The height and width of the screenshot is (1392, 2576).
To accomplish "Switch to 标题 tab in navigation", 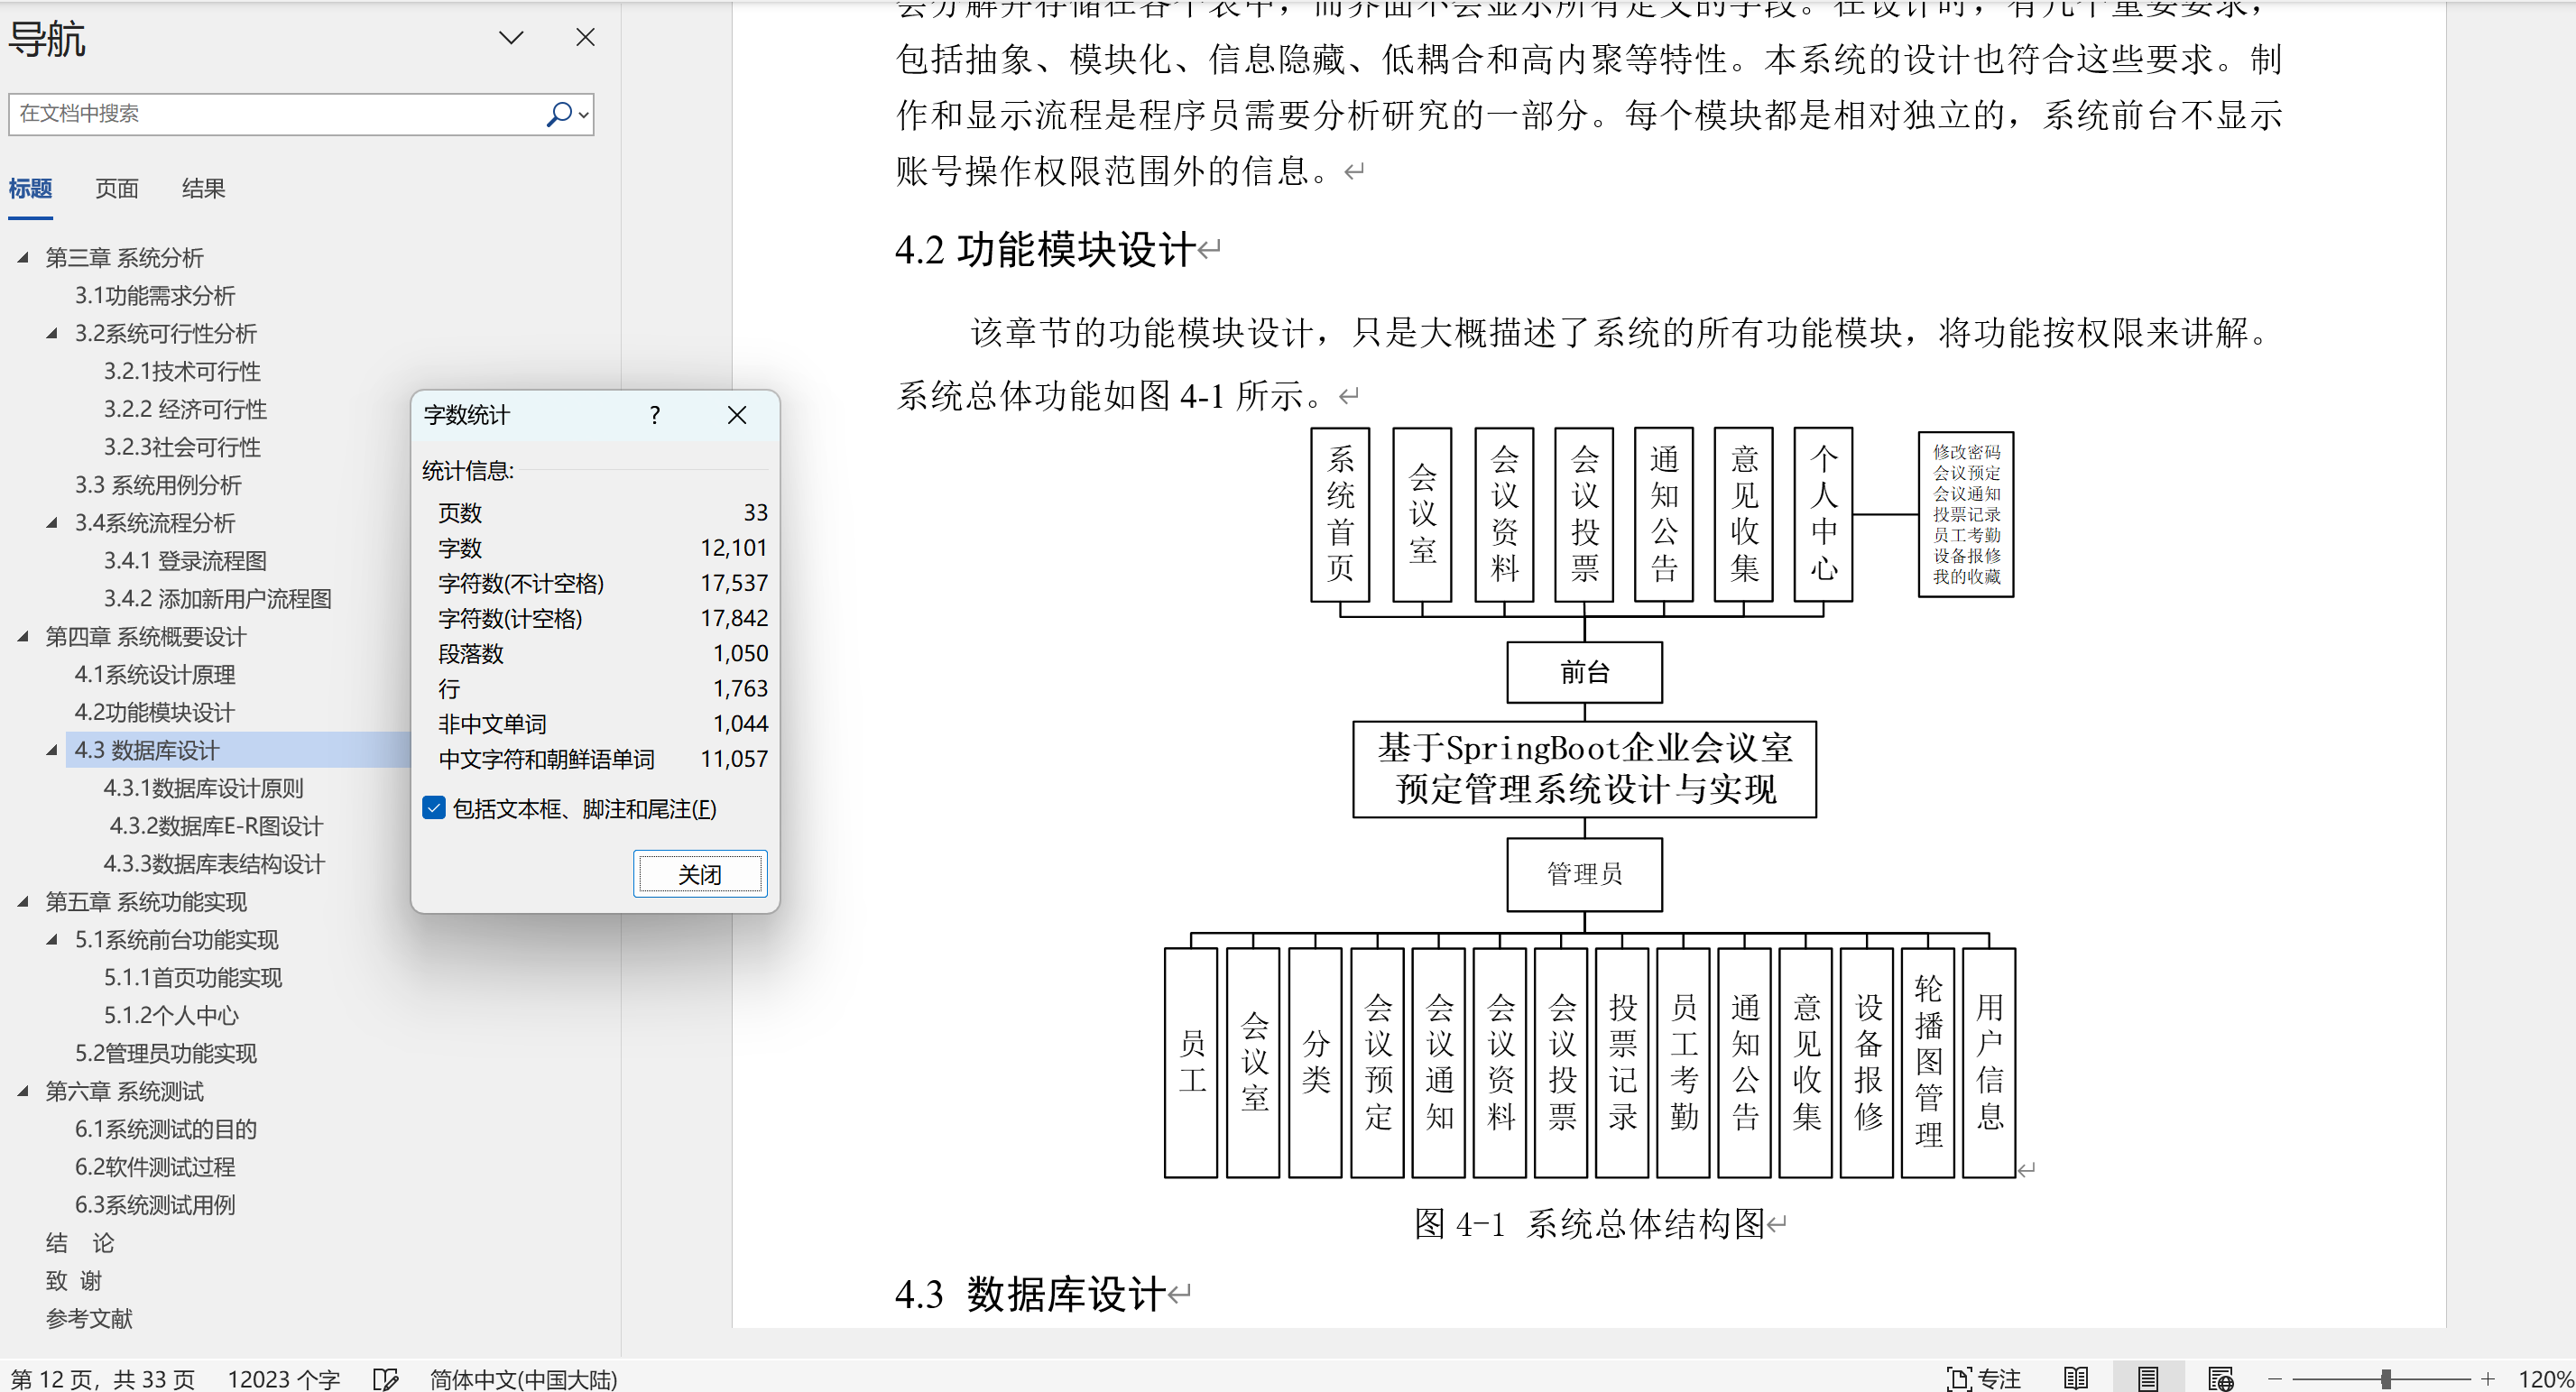I will pos(30,188).
